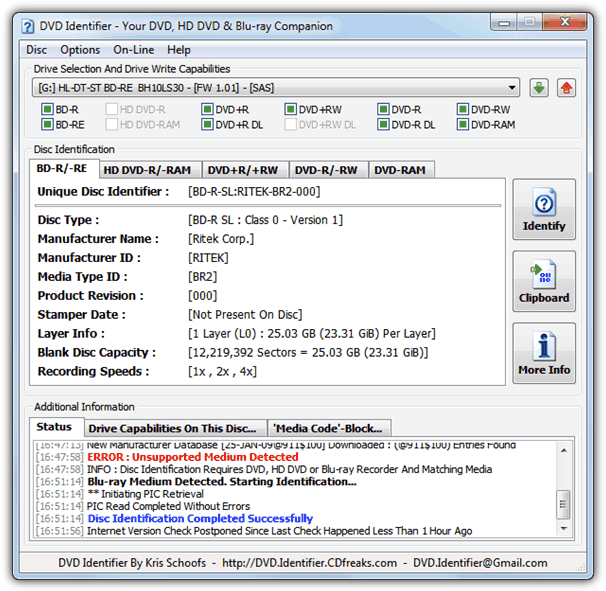The height and width of the screenshot is (591, 606).
Task: Click the Manufacturer Name value Ritek Corp.
Action: (x=221, y=239)
